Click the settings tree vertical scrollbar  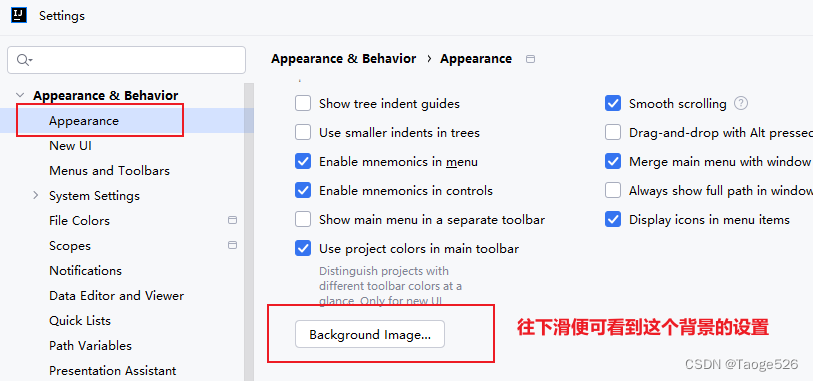pos(249,232)
